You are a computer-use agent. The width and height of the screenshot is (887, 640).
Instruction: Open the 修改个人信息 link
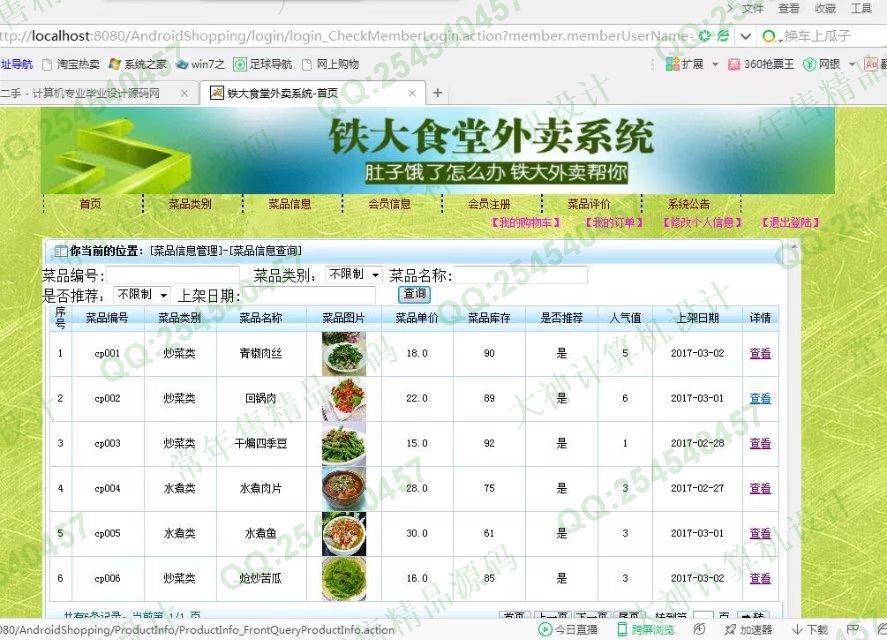click(x=702, y=222)
